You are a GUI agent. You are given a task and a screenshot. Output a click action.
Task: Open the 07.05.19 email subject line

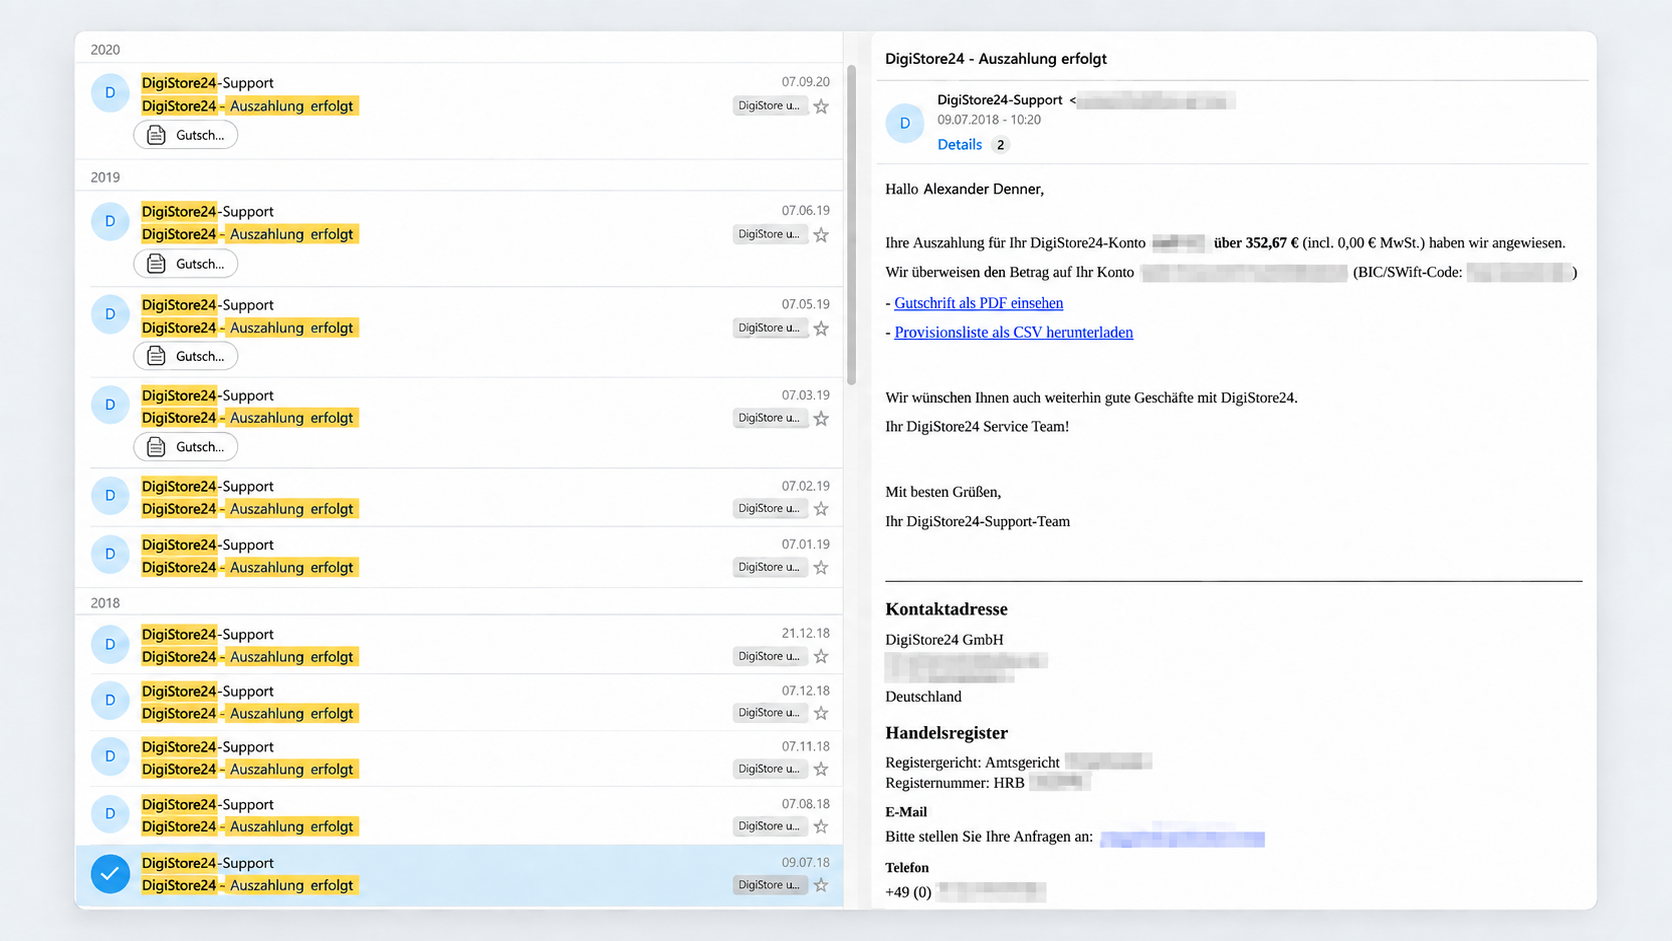coord(248,328)
